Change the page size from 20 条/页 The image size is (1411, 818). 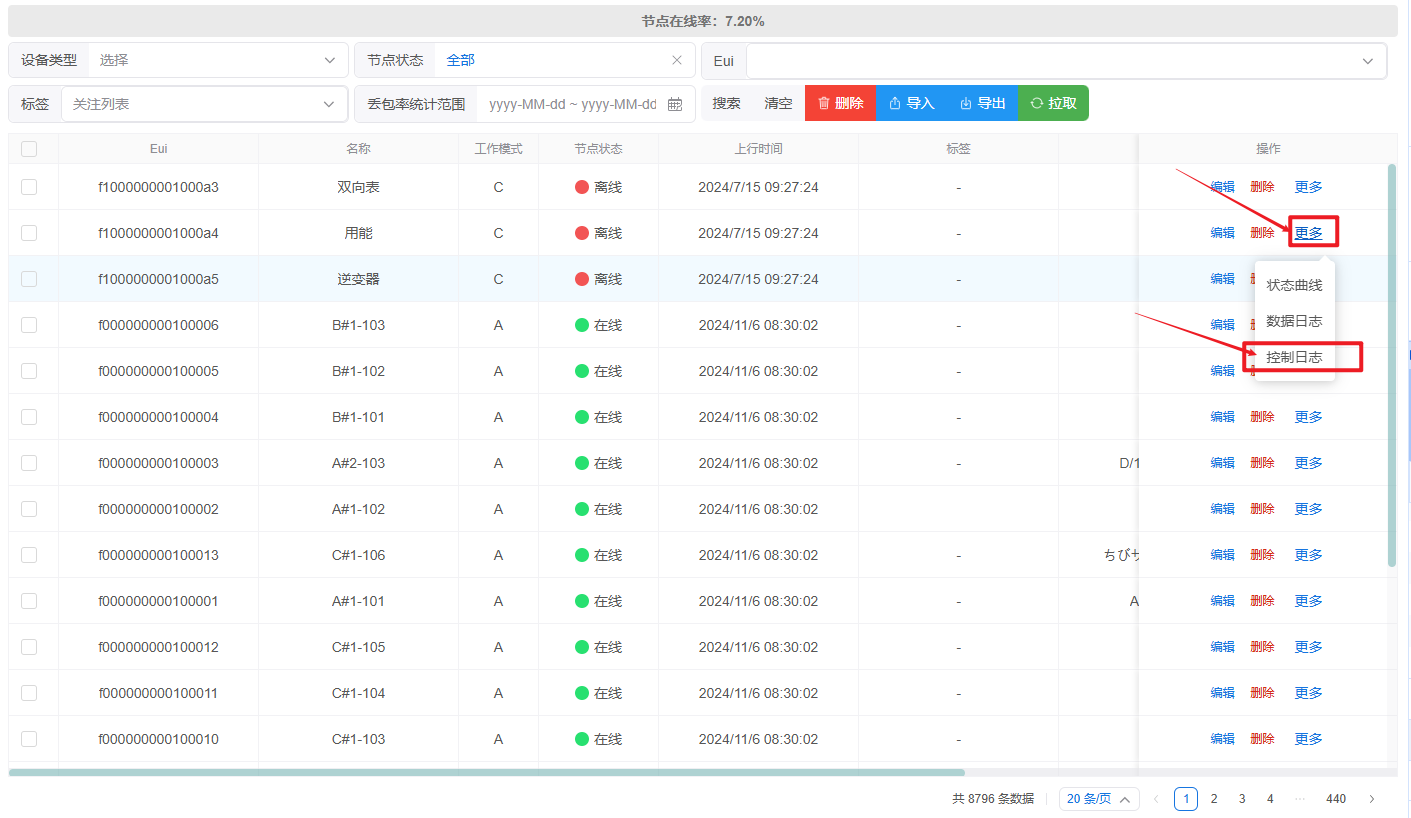point(1099,799)
